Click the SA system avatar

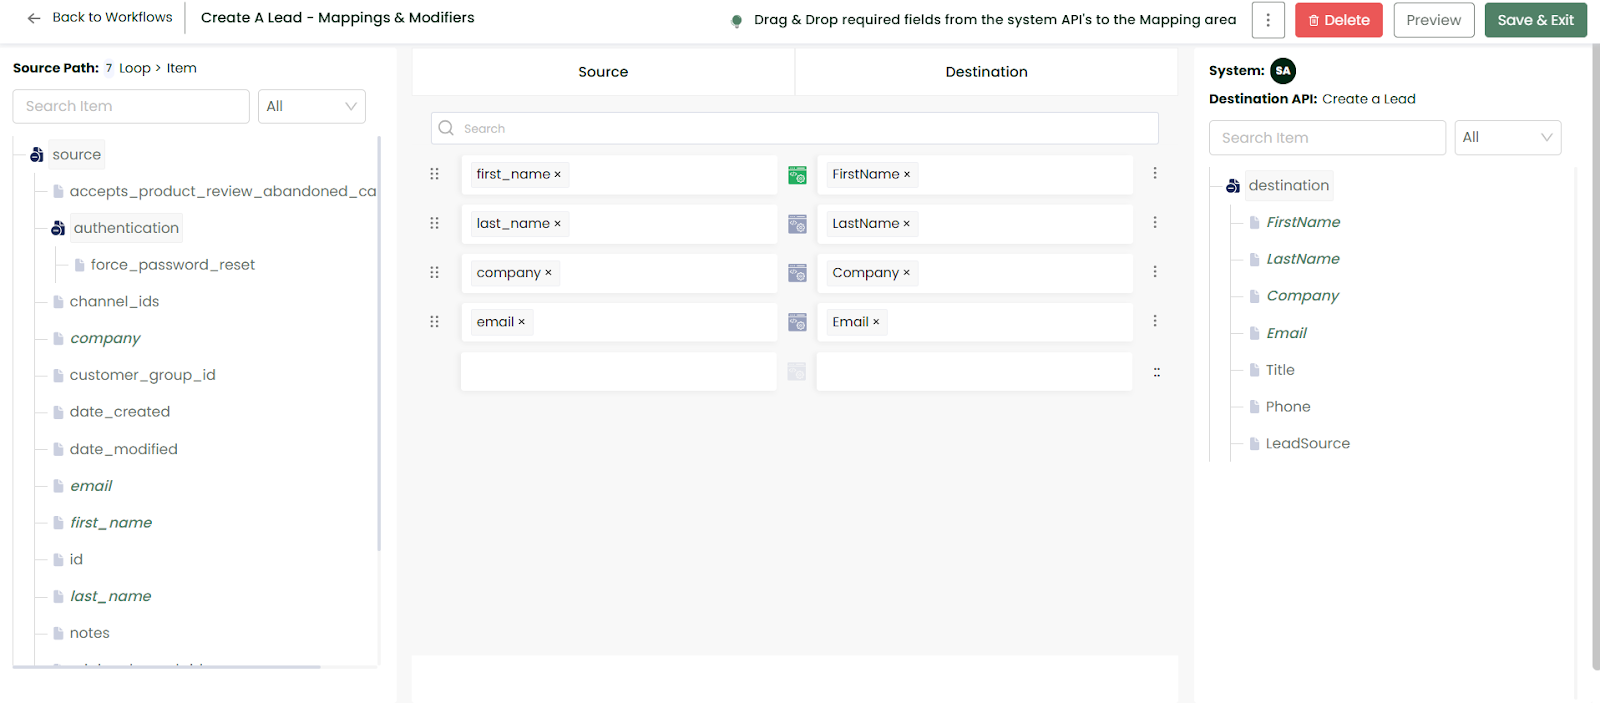click(x=1283, y=71)
